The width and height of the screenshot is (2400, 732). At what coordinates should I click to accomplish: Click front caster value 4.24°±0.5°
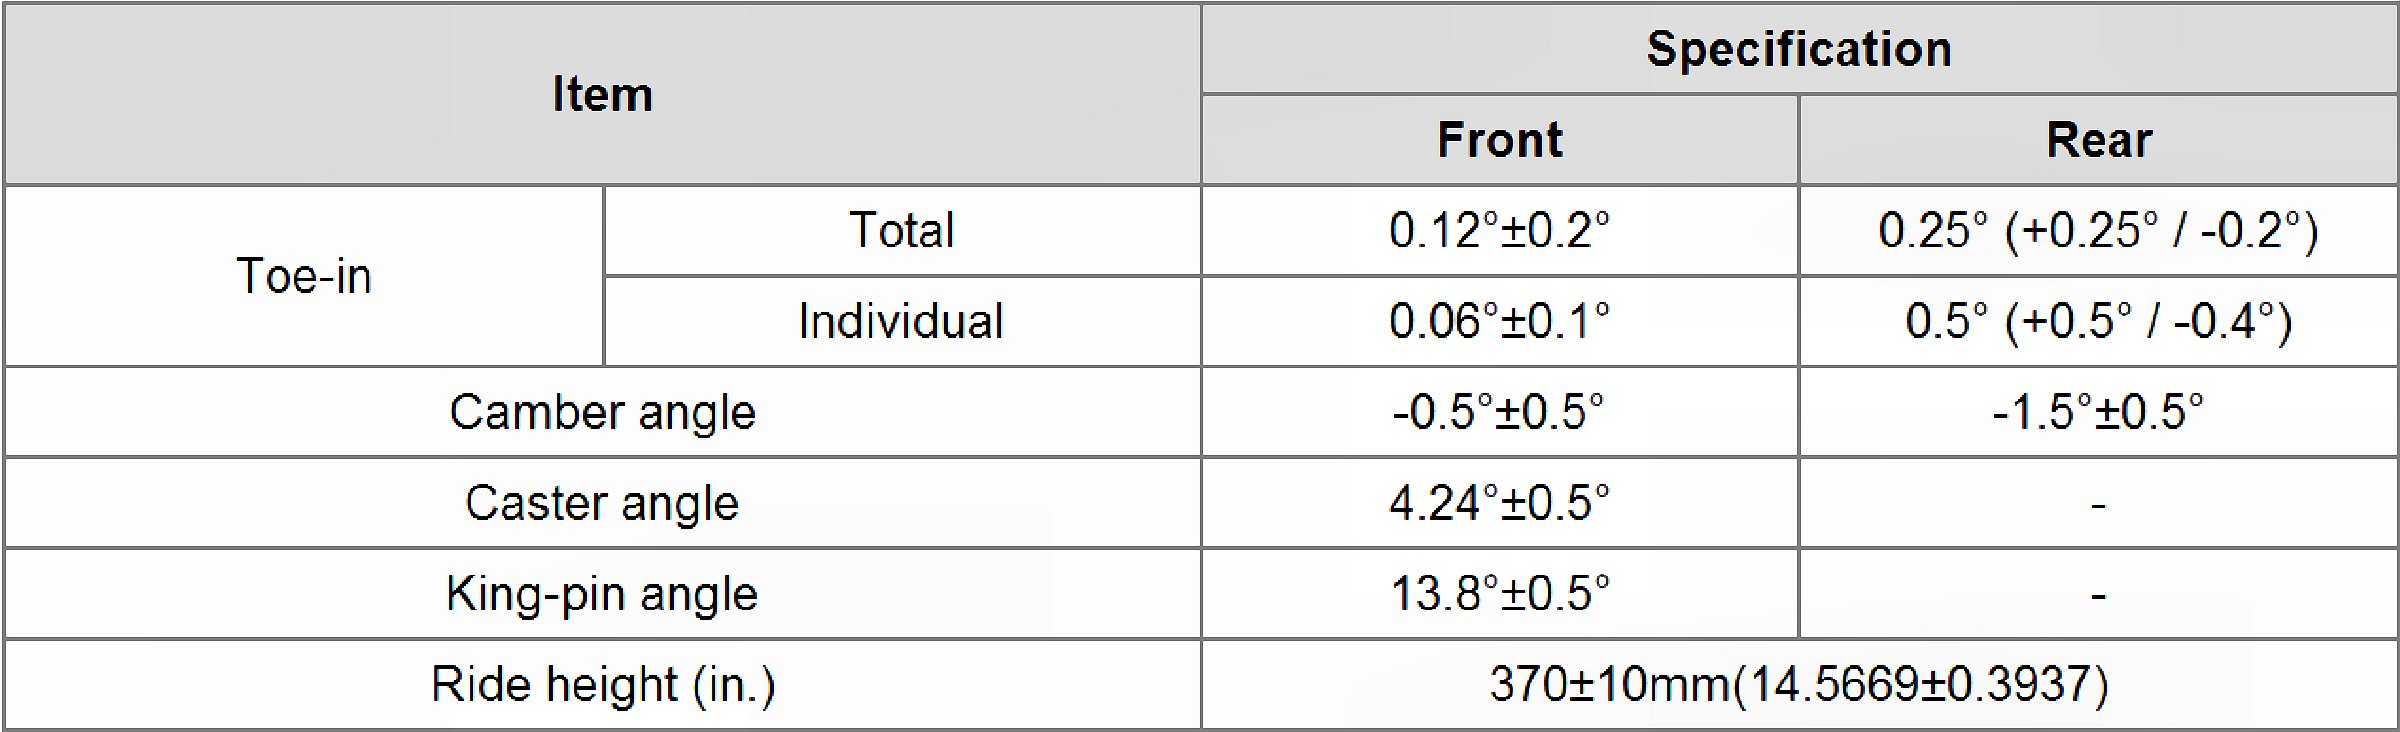[1499, 503]
